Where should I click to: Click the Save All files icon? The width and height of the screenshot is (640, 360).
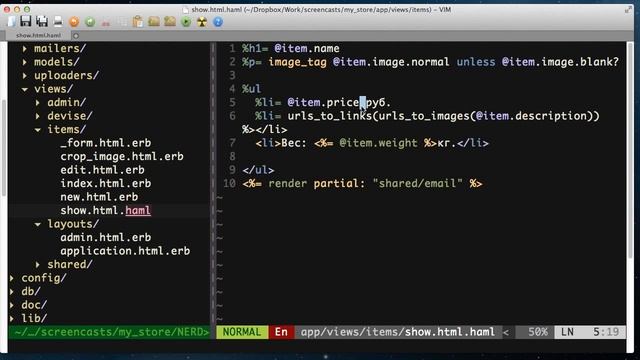(x=42, y=22)
